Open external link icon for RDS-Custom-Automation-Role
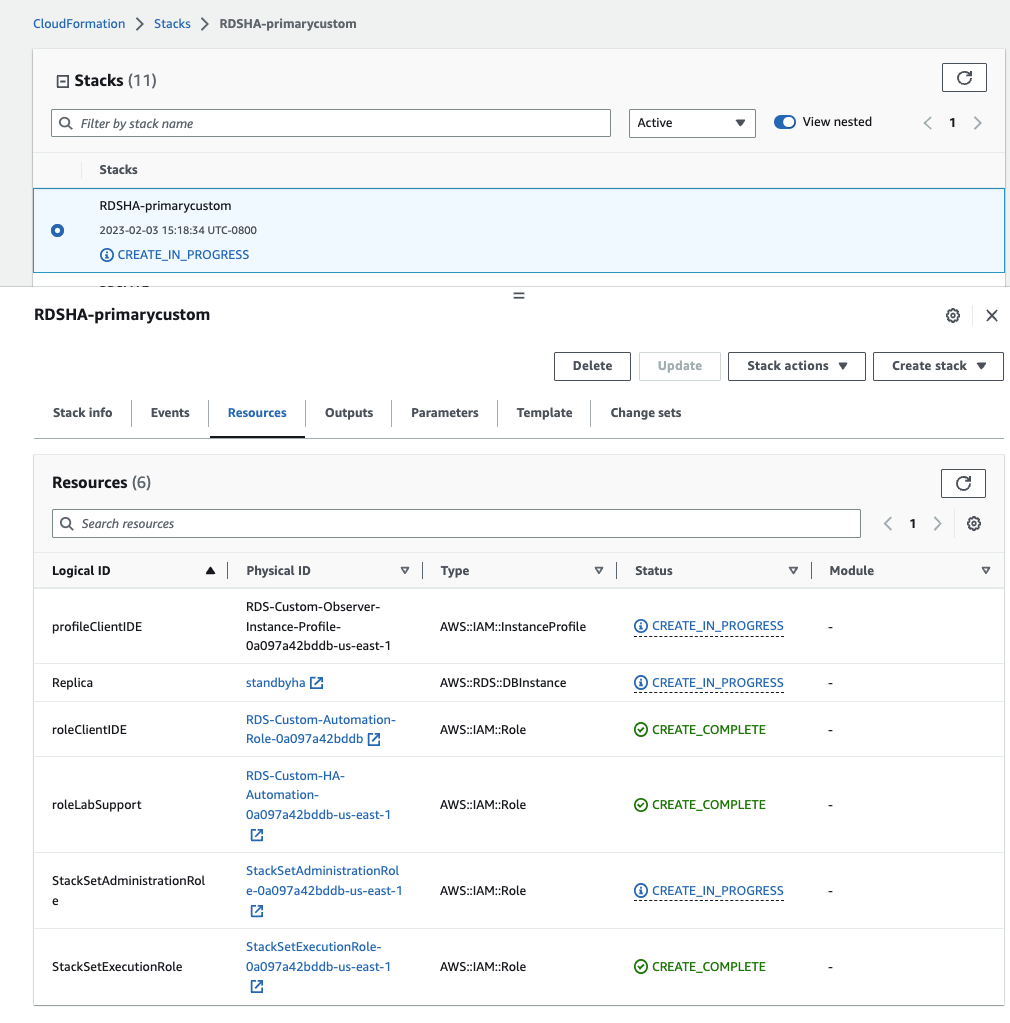The width and height of the screenshot is (1010, 1023). [374, 739]
